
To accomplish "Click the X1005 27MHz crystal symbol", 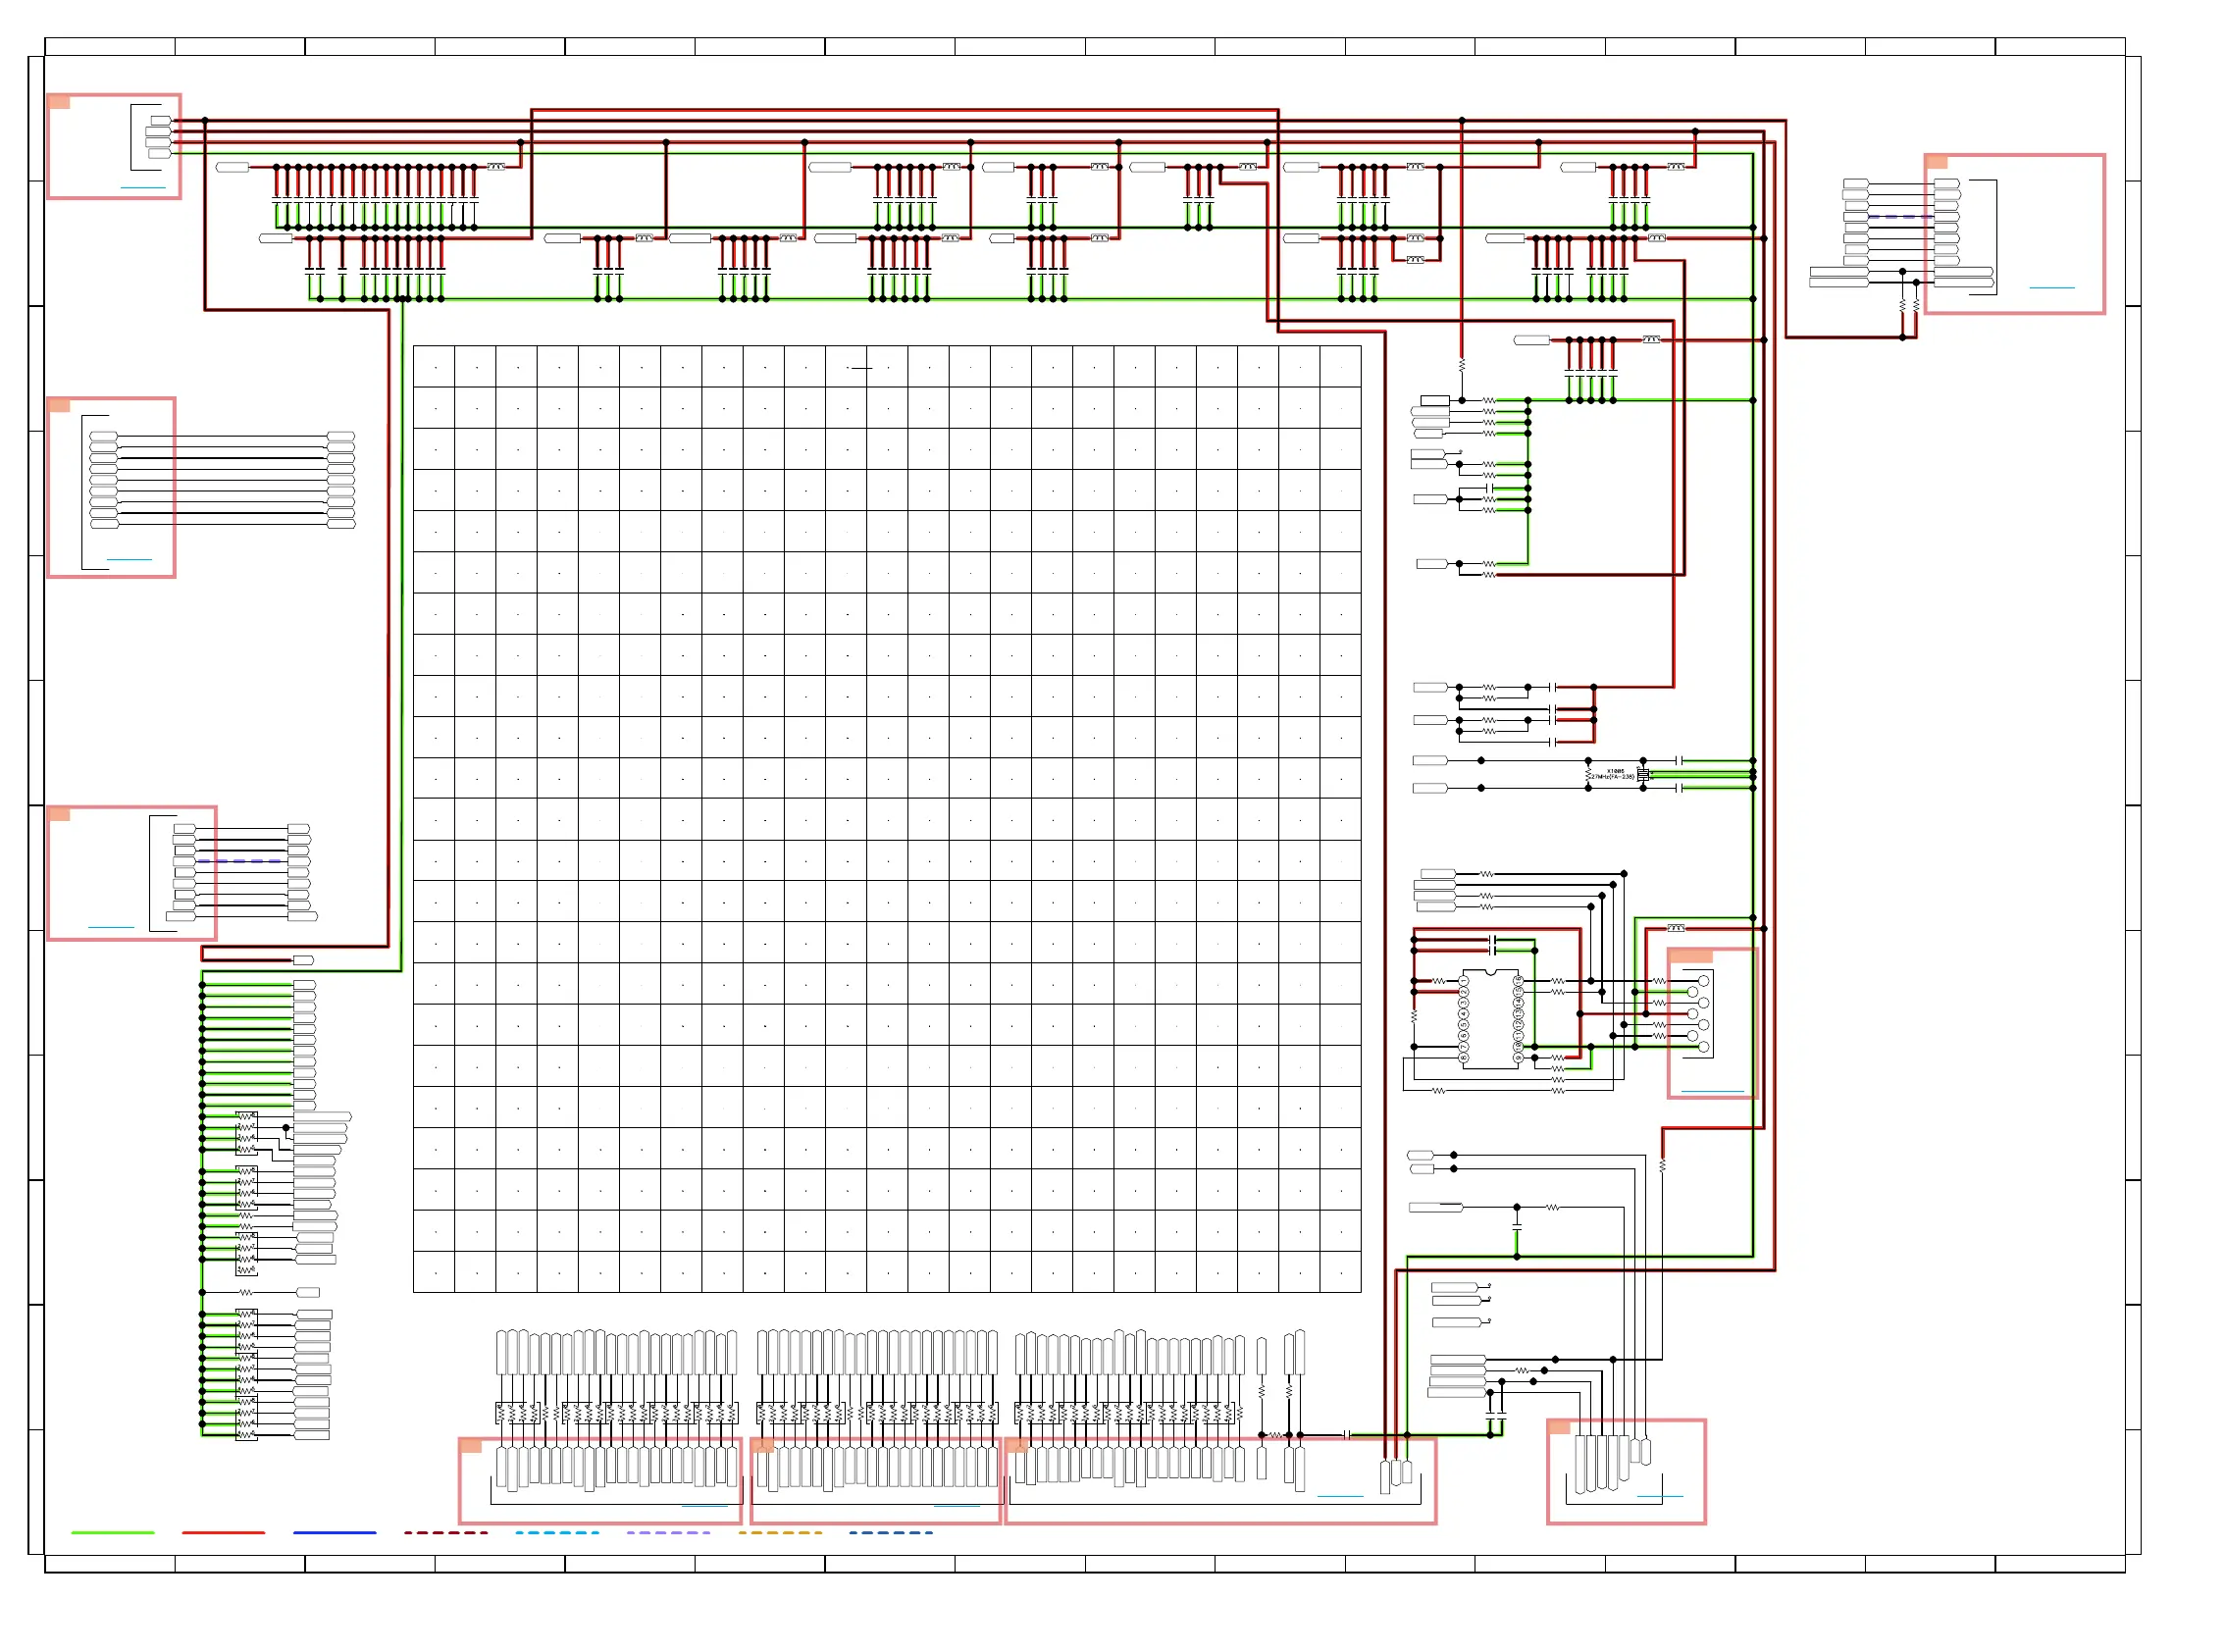I will pos(1641,775).
